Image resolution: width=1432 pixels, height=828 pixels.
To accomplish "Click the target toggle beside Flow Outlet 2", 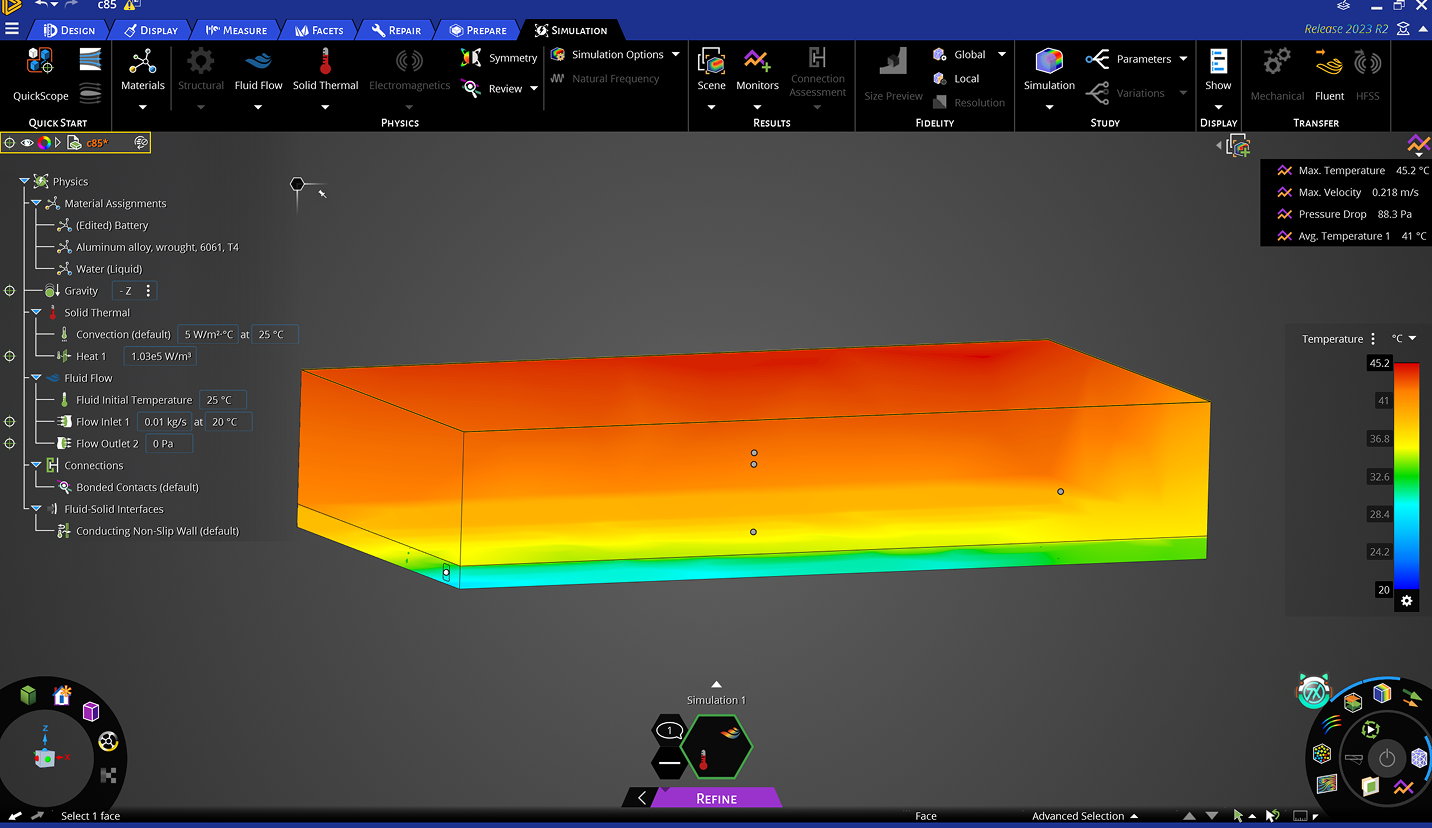I will pyautogui.click(x=10, y=443).
